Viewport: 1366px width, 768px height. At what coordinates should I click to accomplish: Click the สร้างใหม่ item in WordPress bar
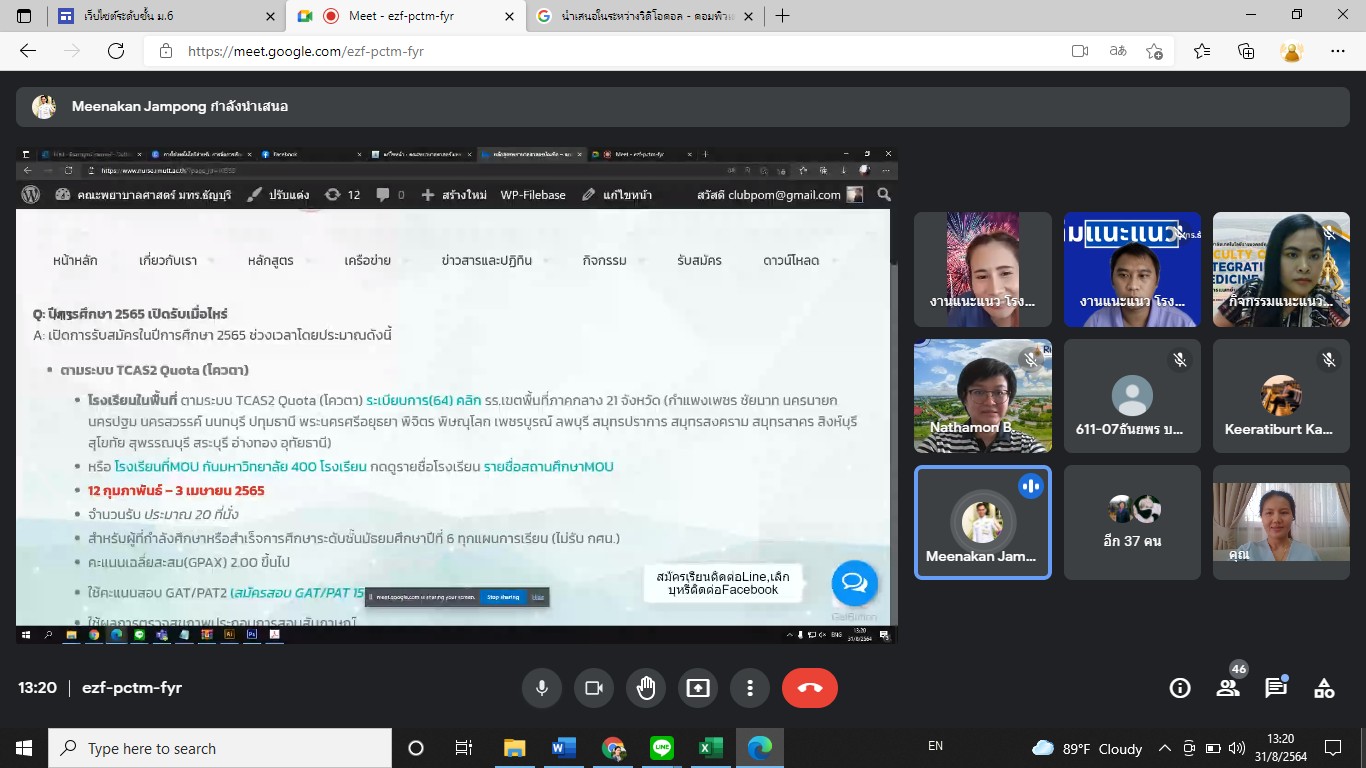point(457,195)
